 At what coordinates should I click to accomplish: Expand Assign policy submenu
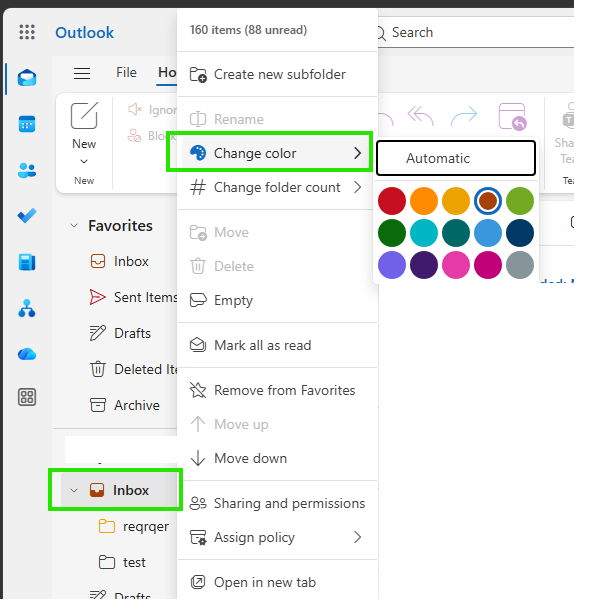click(x=277, y=537)
